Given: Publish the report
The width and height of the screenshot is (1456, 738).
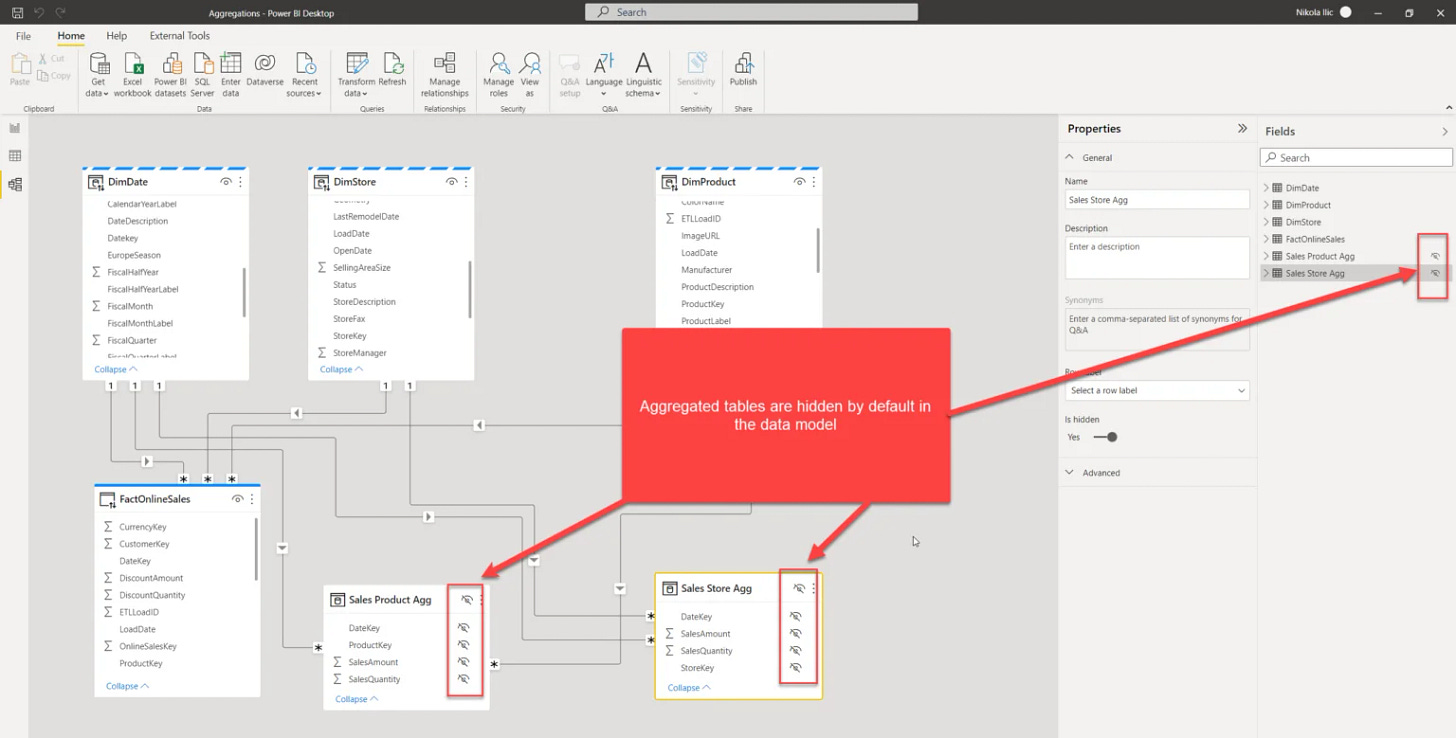Looking at the screenshot, I should point(743,69).
